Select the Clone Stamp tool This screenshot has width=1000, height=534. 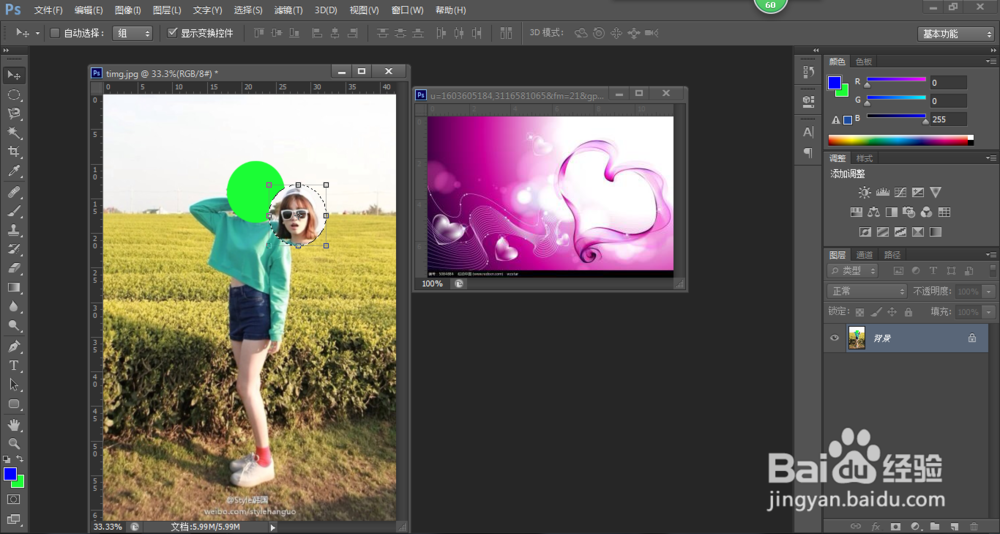click(13, 230)
